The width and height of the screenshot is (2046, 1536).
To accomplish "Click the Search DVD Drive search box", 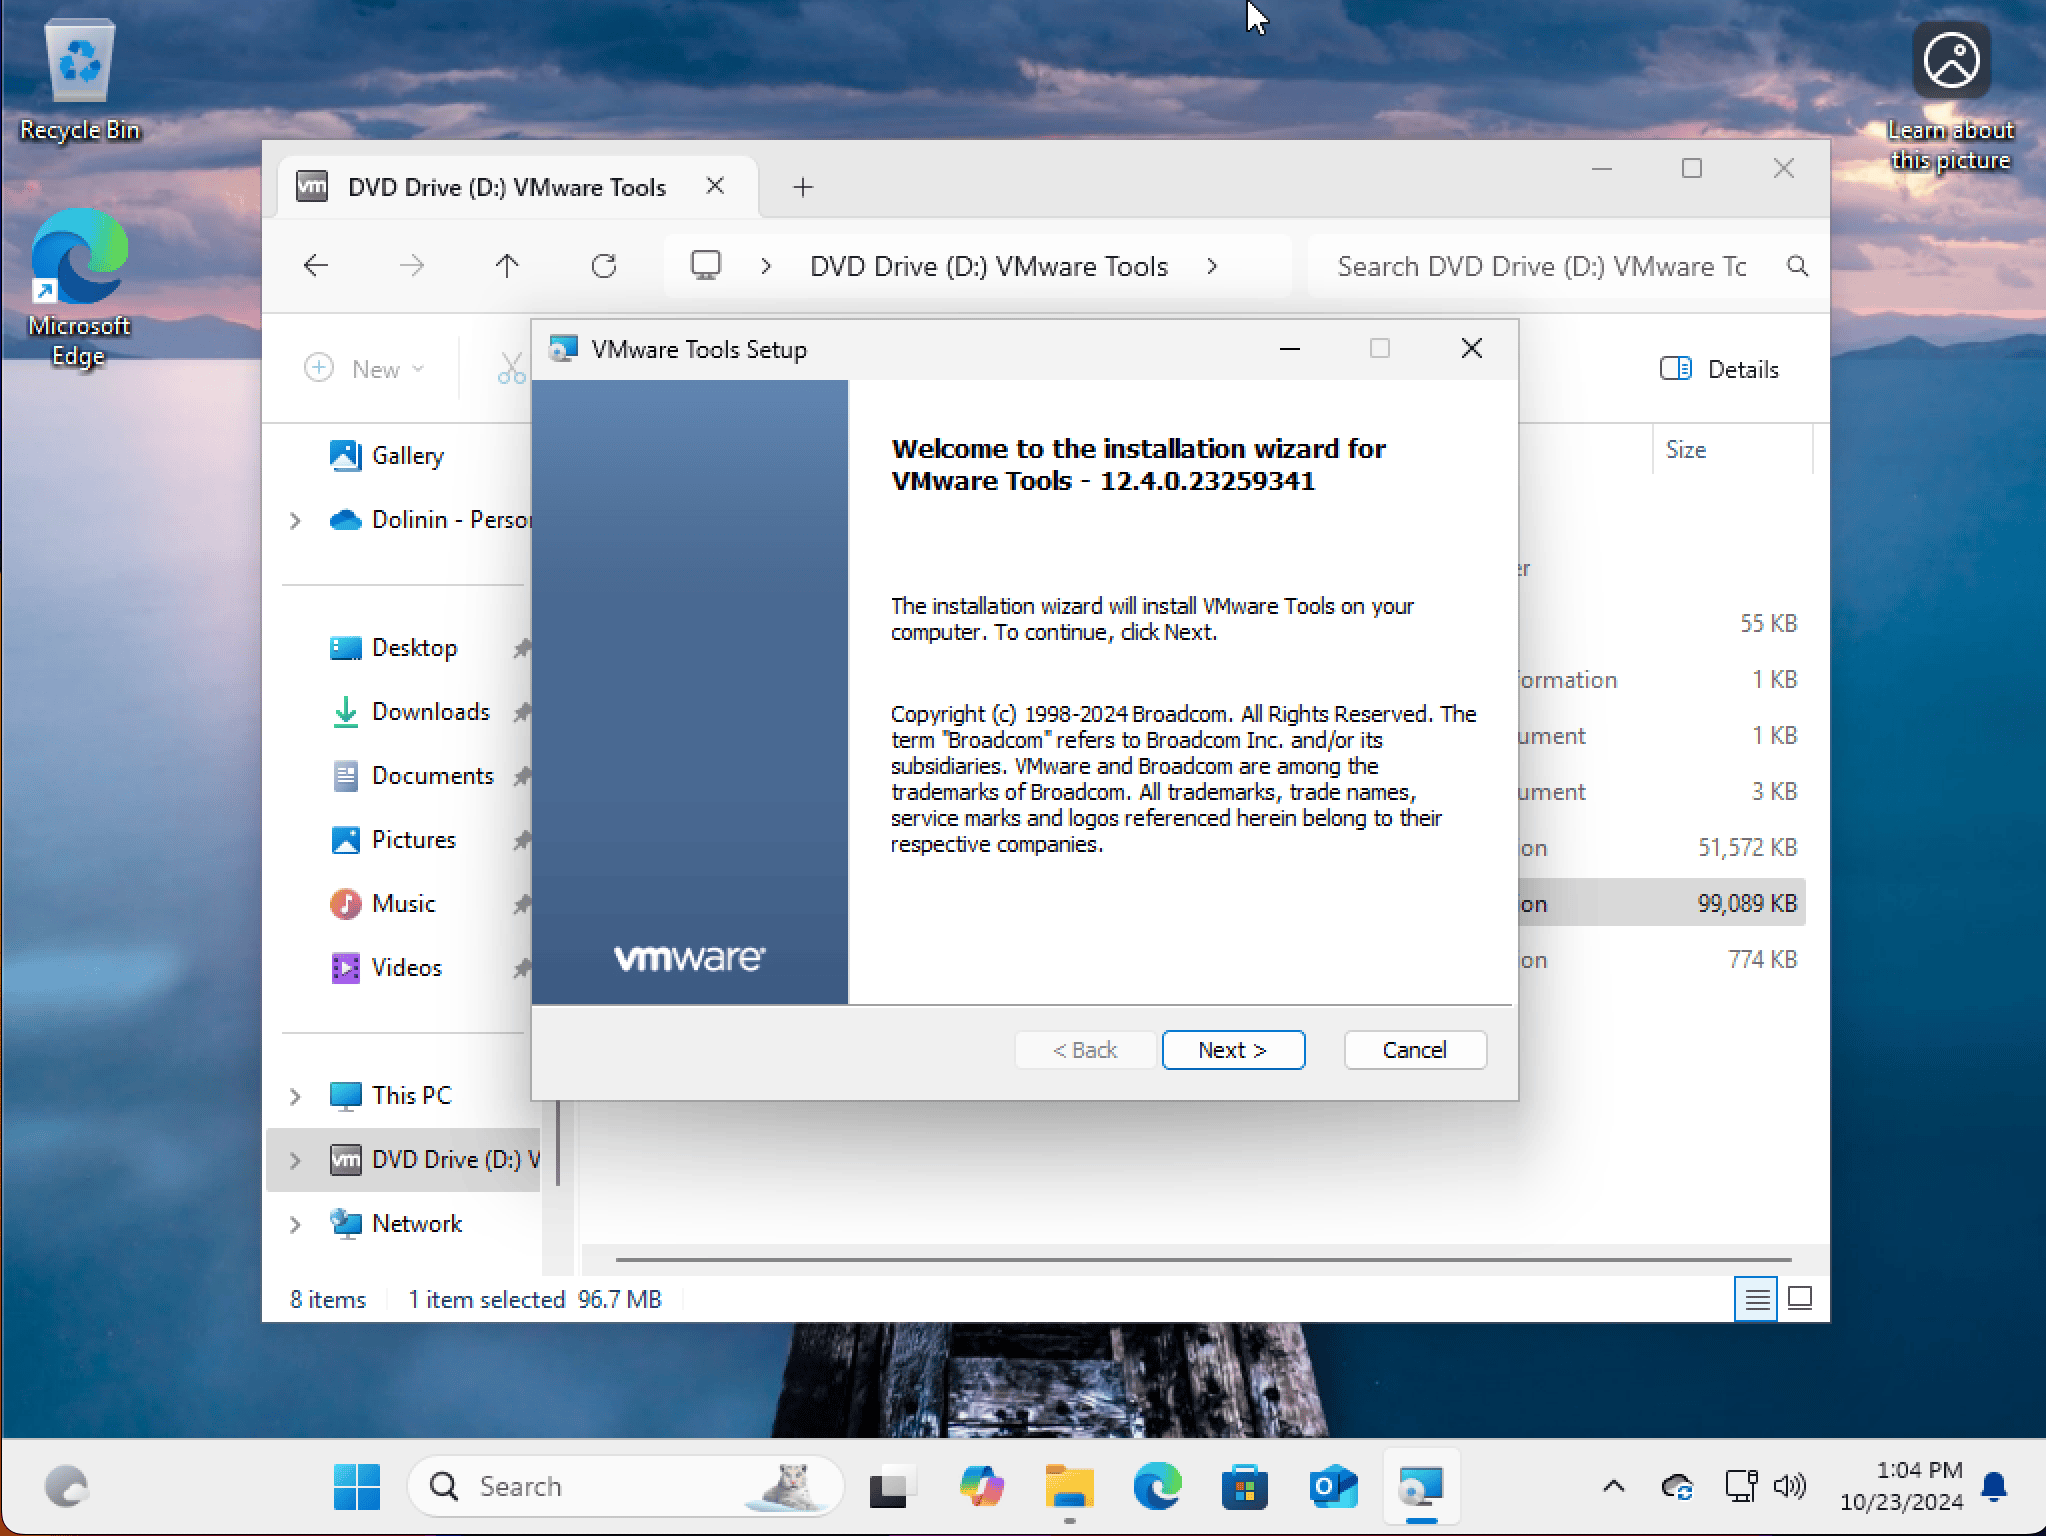I will point(1540,267).
